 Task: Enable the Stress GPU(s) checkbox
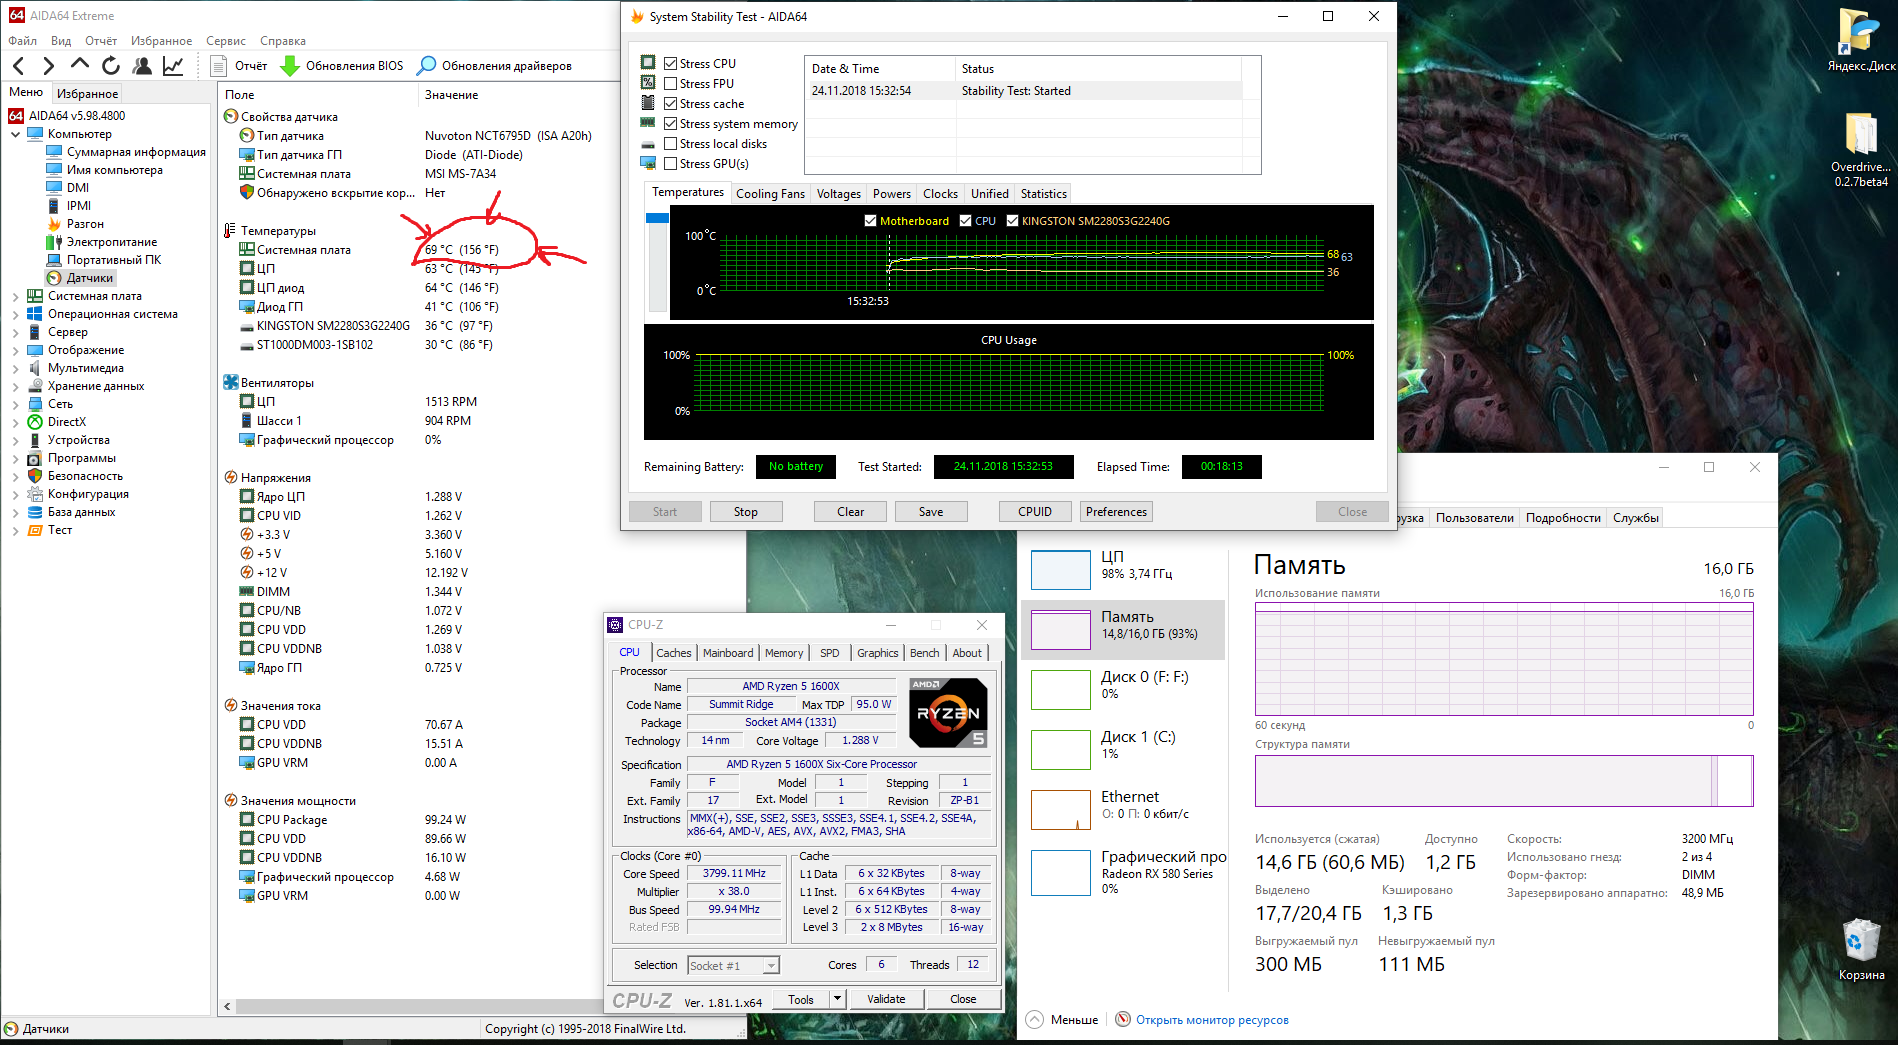tap(671, 163)
